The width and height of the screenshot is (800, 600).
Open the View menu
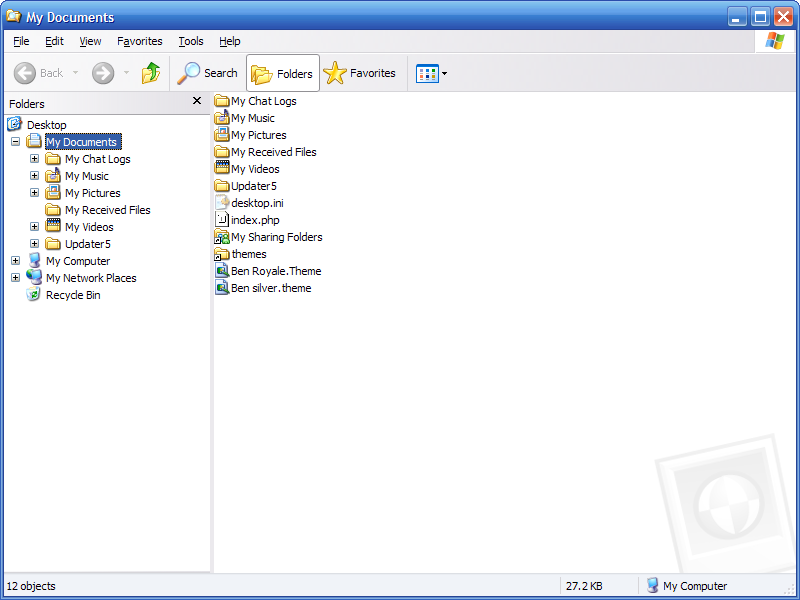pos(90,41)
